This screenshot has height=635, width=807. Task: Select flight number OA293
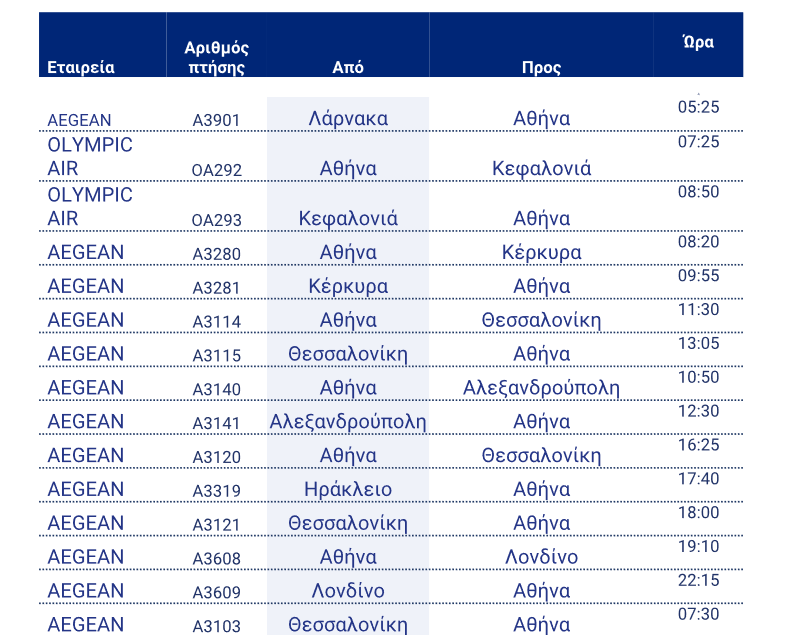coord(217,220)
